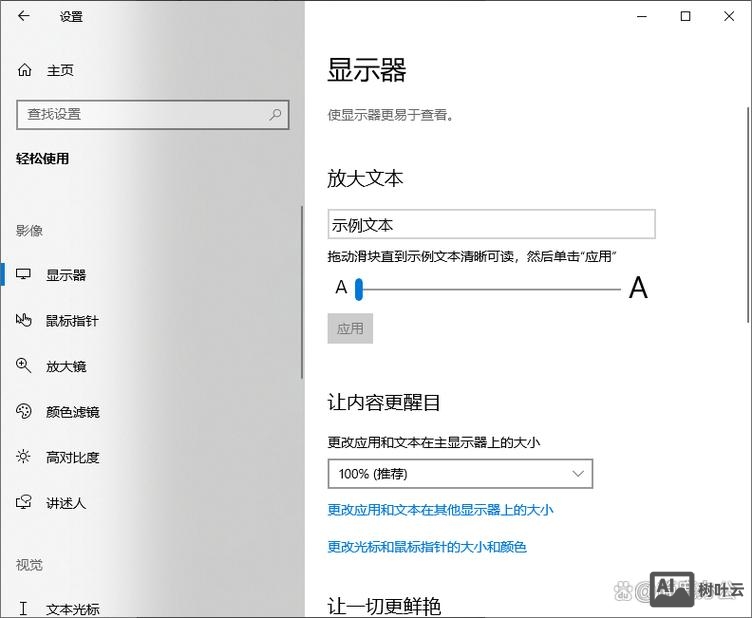Click the right content scrollbar
The width and height of the screenshot is (752, 618).
748,215
